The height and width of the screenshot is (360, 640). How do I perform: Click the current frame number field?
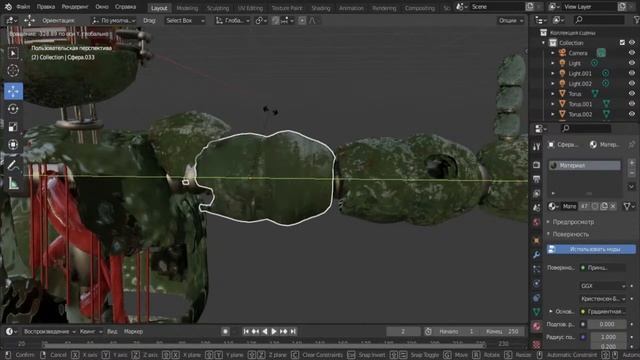[403, 331]
